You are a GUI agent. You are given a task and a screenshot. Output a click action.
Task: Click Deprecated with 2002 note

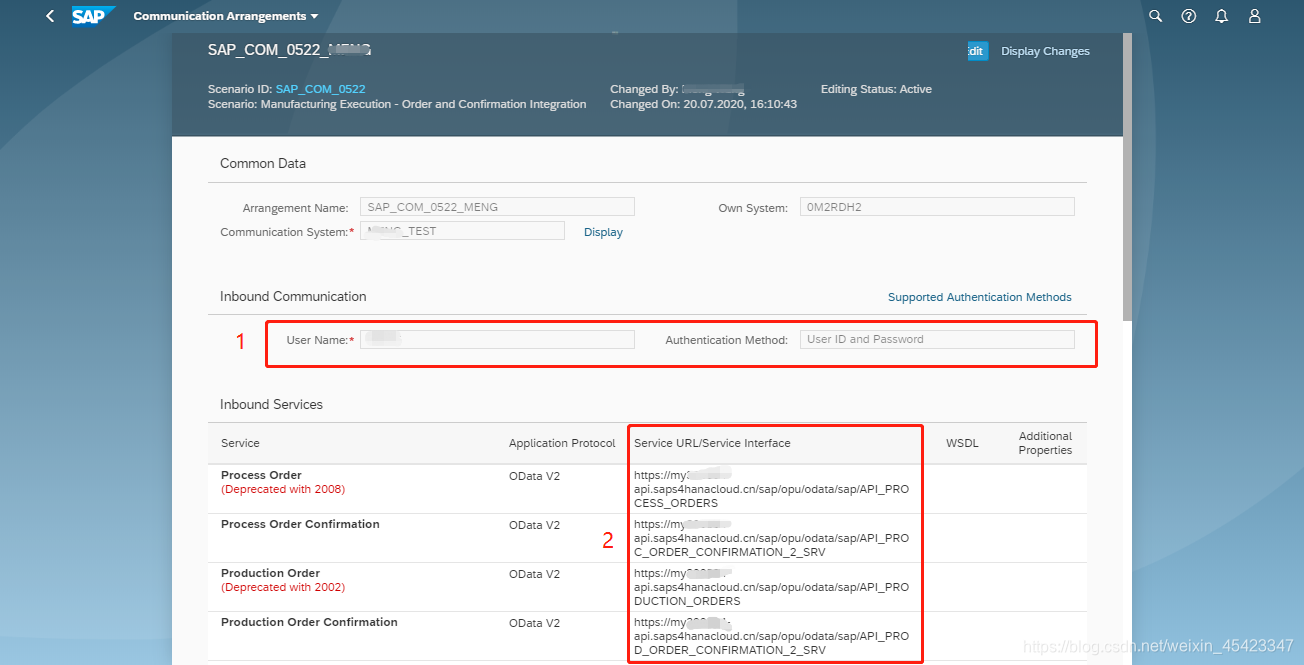(283, 587)
